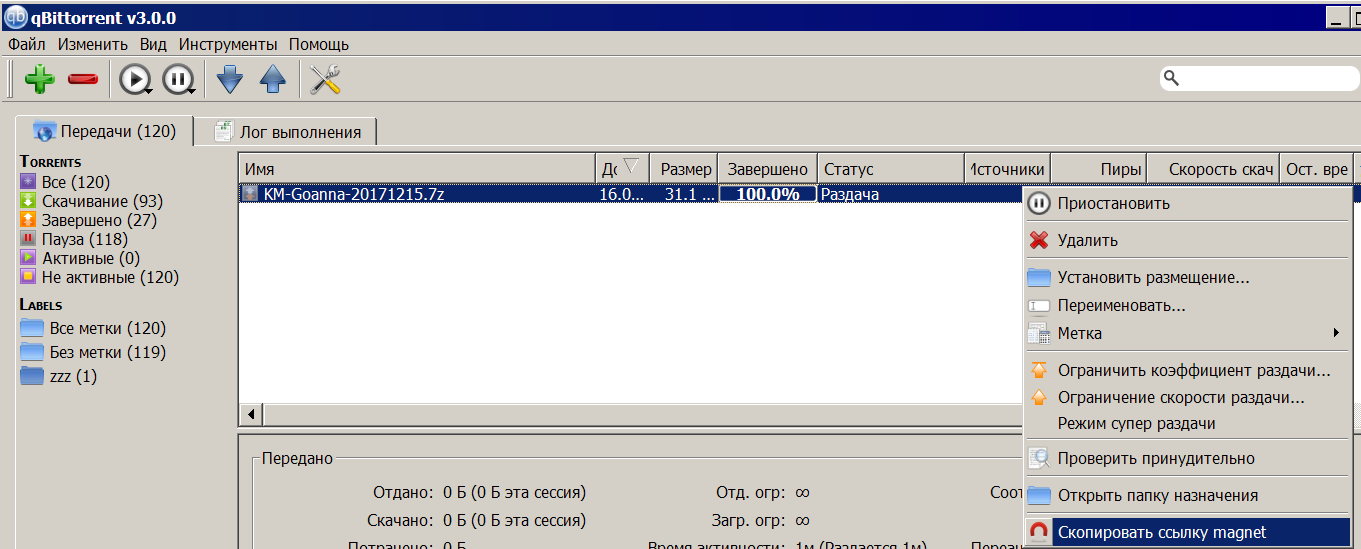Viewport: 1361px width, 549px height.
Task: Select the Все метки (120) label
Action: (93, 328)
